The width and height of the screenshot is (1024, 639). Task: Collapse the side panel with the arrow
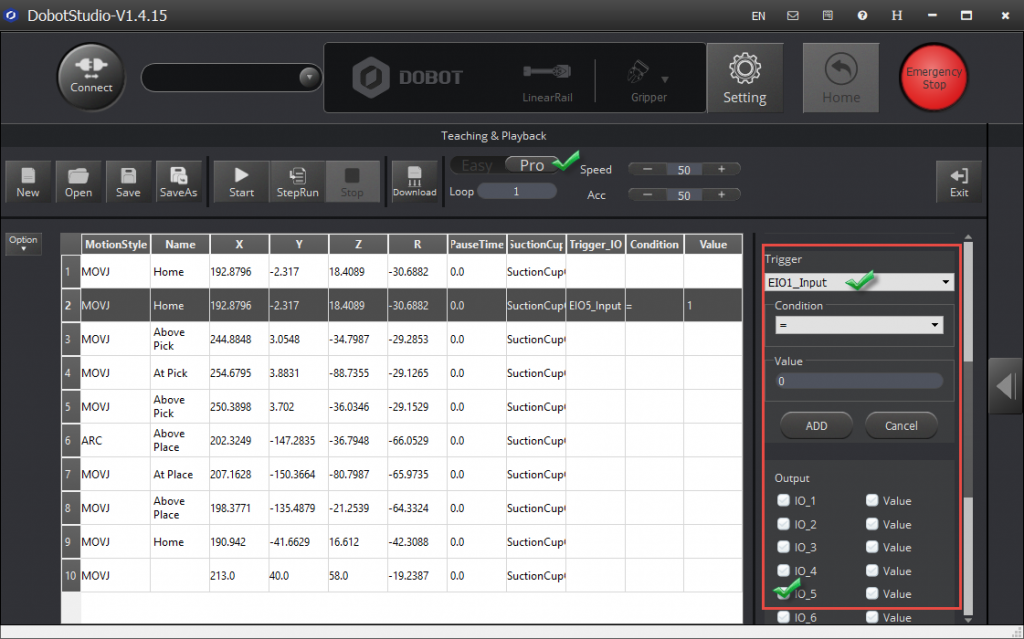click(x=1005, y=386)
